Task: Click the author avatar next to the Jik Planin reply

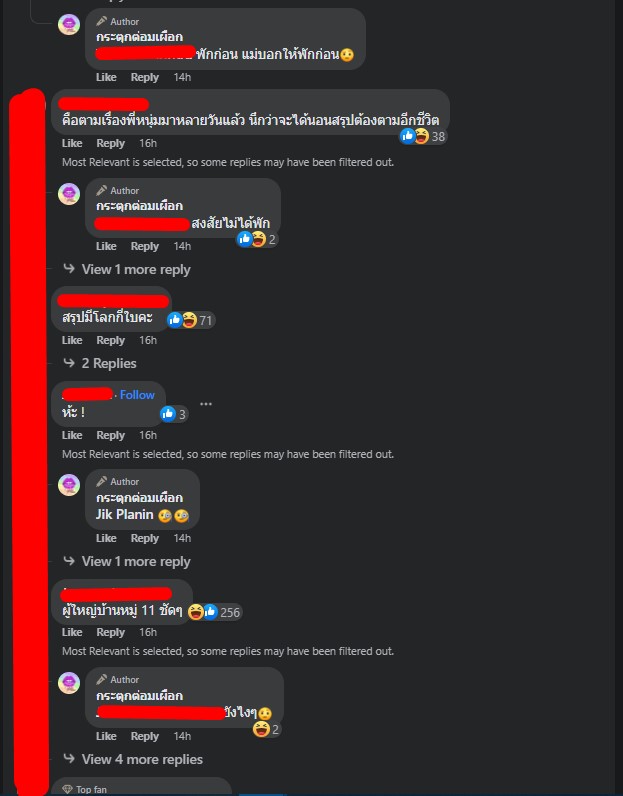Action: tap(69, 485)
